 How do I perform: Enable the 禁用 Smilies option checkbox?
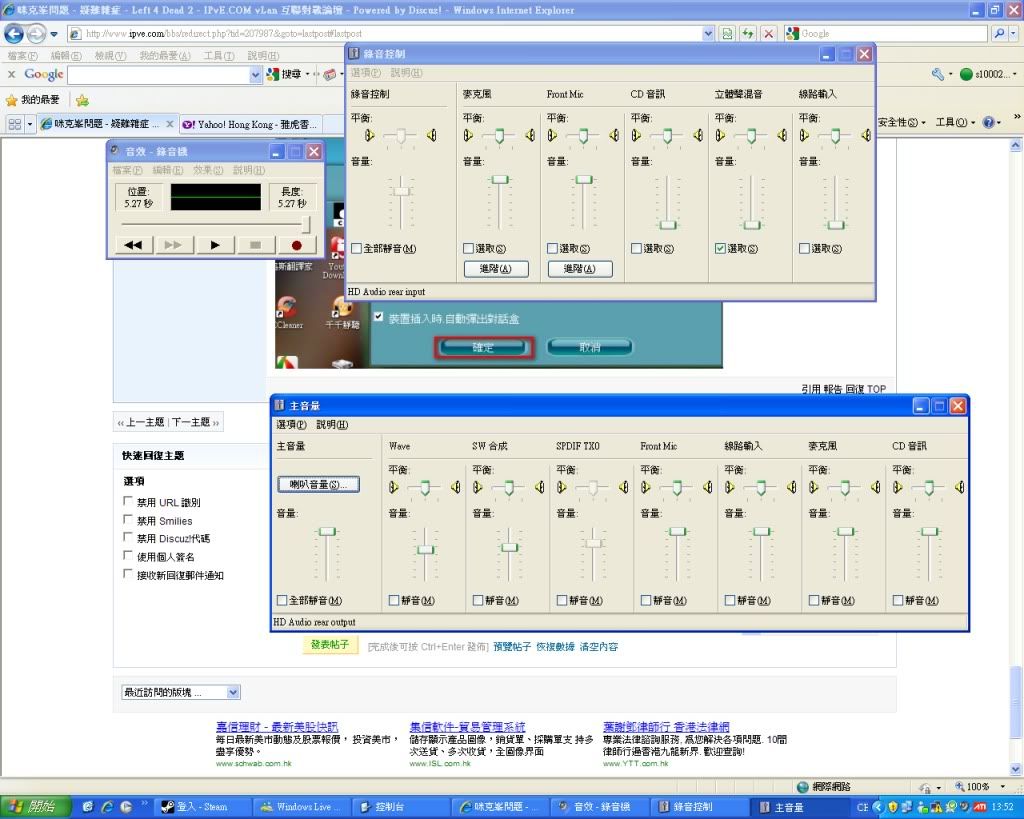(x=128, y=520)
